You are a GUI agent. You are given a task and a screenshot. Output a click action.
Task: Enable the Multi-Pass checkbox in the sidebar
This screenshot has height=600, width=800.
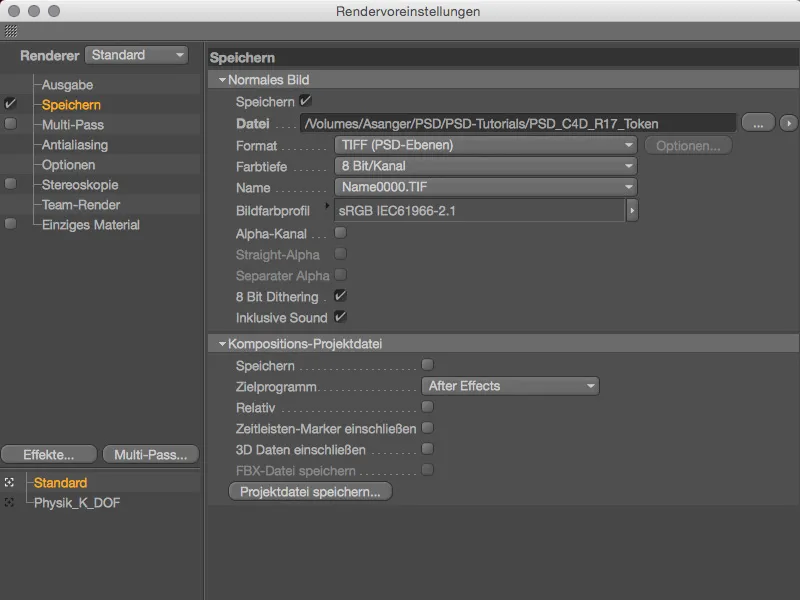pyautogui.click(x=10, y=123)
